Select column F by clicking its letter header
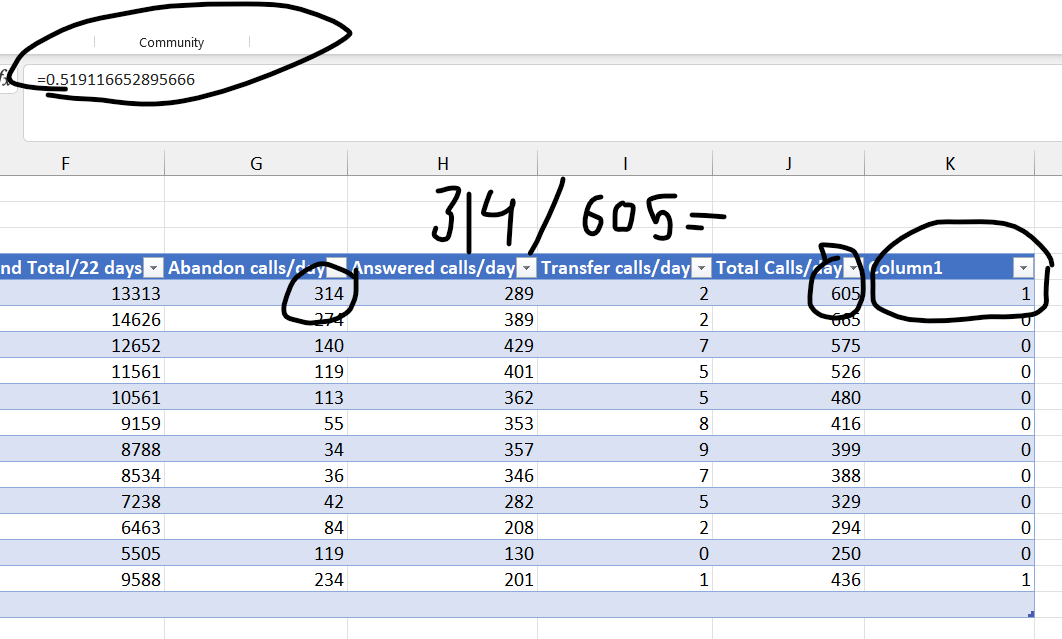The width and height of the screenshot is (1062, 639). point(65,162)
